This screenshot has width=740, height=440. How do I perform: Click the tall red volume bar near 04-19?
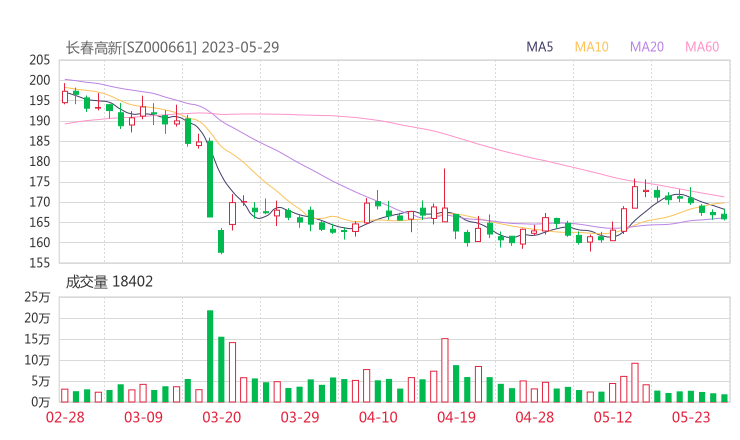tap(445, 371)
